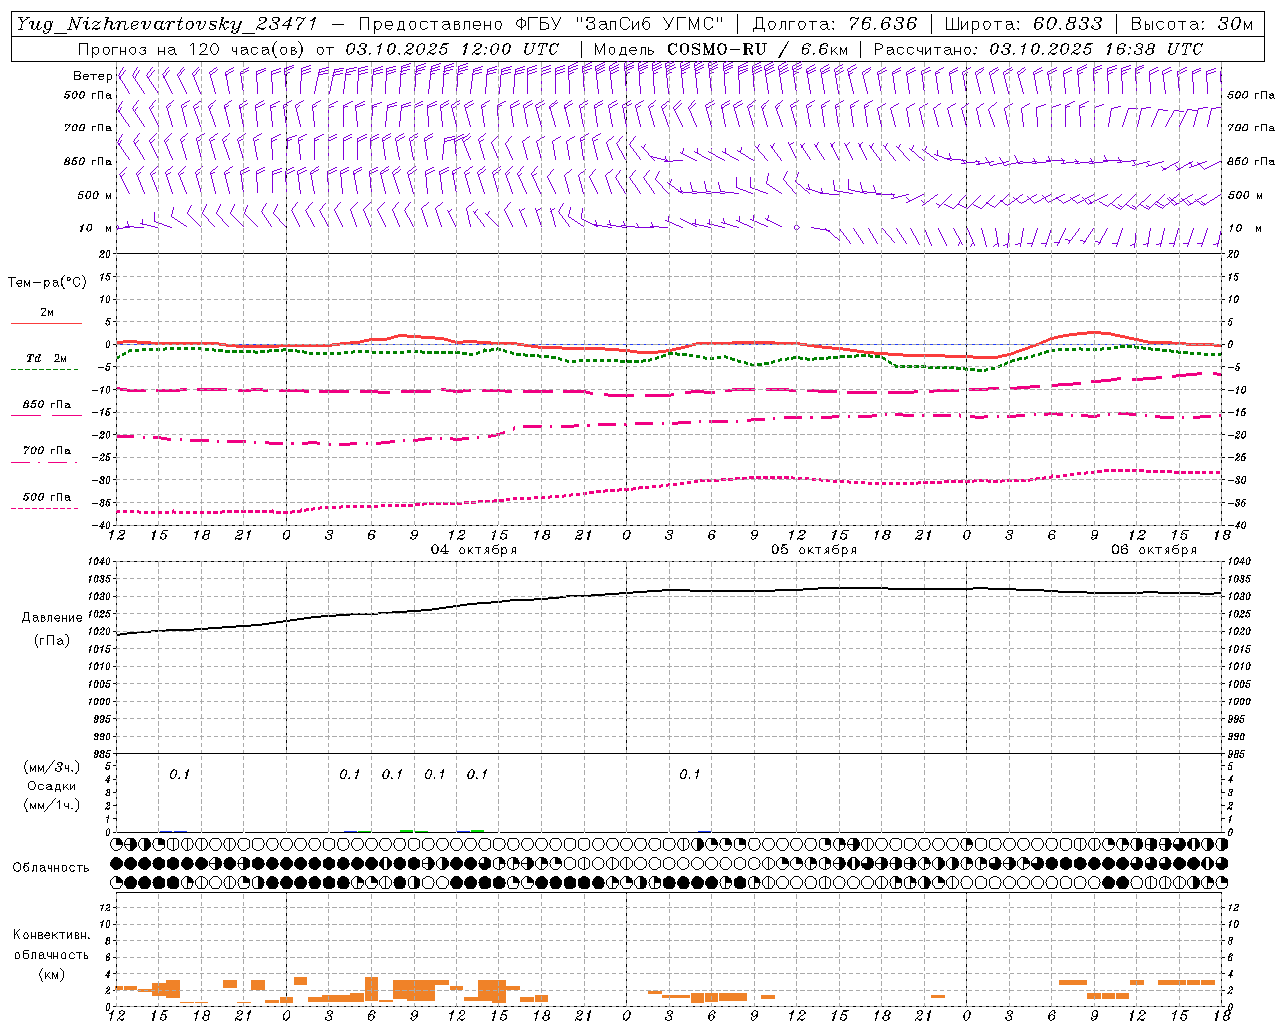Click the (мм/1ч.) precipitation unit label
Viewport: 1280px width, 1024px height.
pos(52,805)
